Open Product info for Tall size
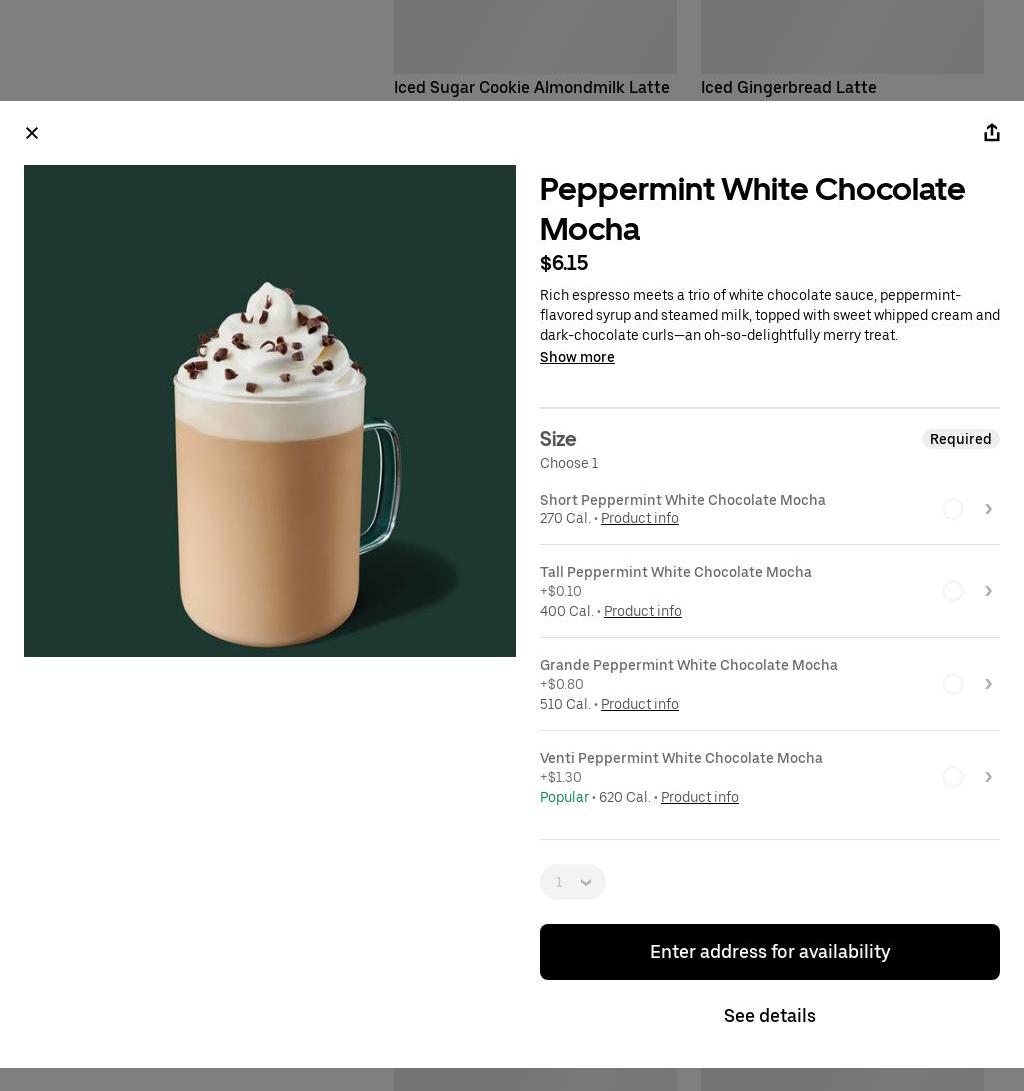This screenshot has height=1091, width=1024. 643,611
